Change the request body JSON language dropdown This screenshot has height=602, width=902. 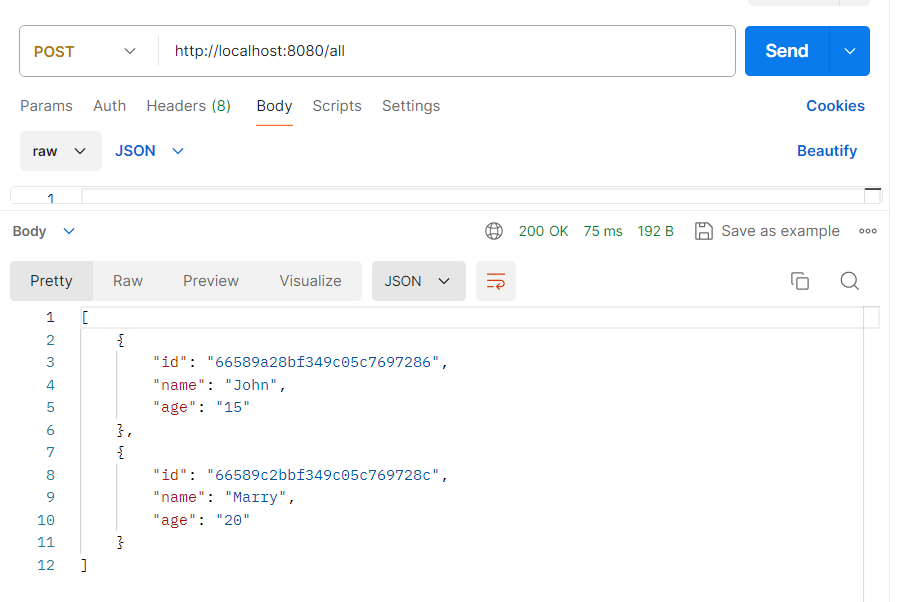[x=150, y=151]
